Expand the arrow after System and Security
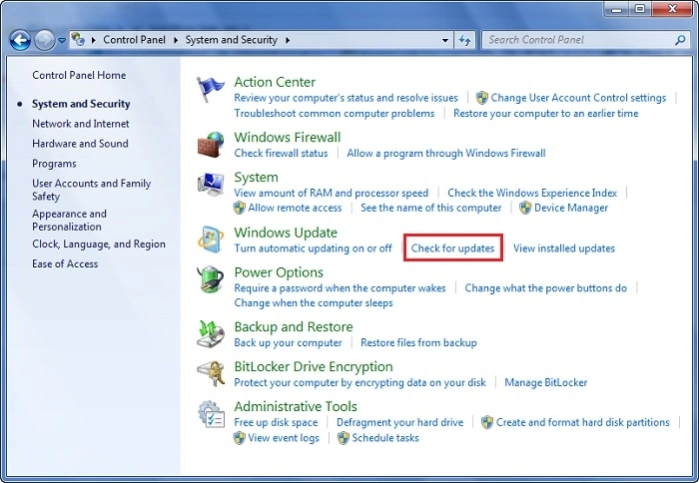This screenshot has height=483, width=699. [288, 40]
